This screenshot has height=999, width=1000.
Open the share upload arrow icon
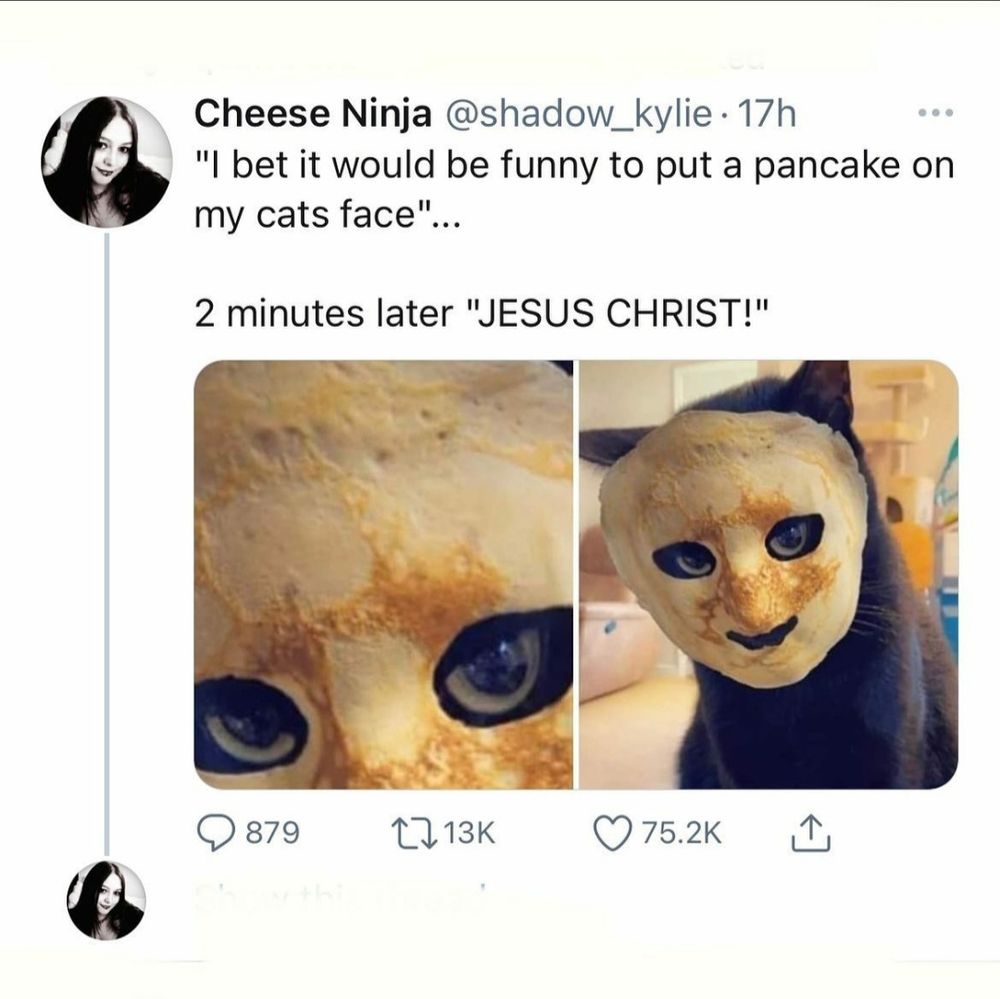(x=809, y=831)
